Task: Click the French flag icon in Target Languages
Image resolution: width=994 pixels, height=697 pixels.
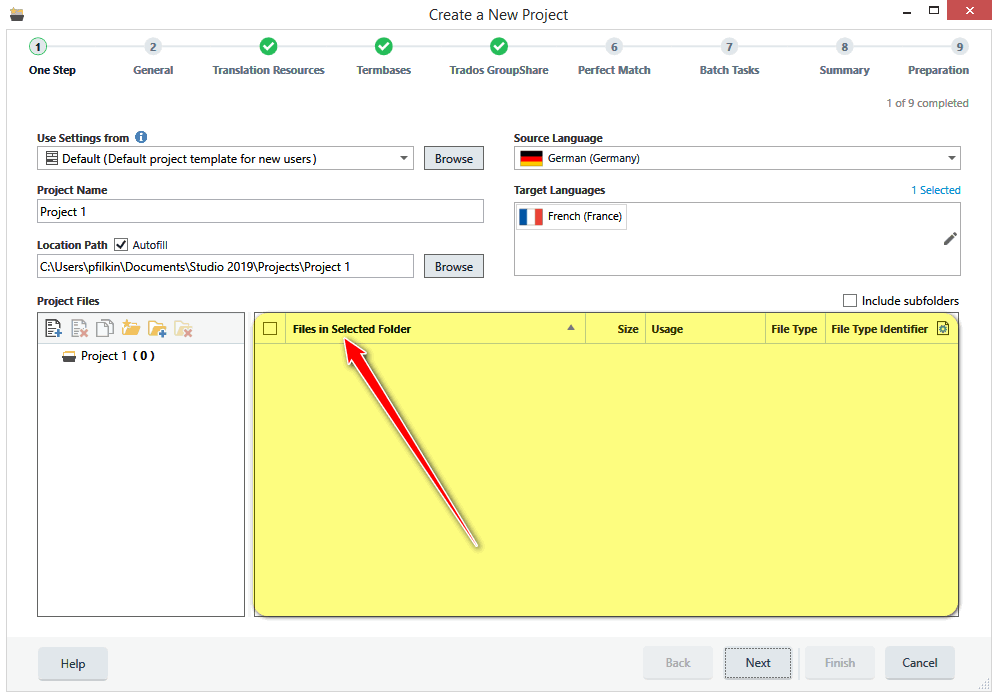Action: (x=531, y=216)
